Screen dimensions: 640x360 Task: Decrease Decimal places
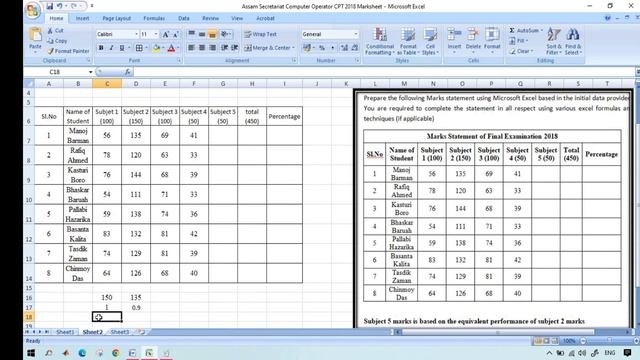(x=355, y=48)
